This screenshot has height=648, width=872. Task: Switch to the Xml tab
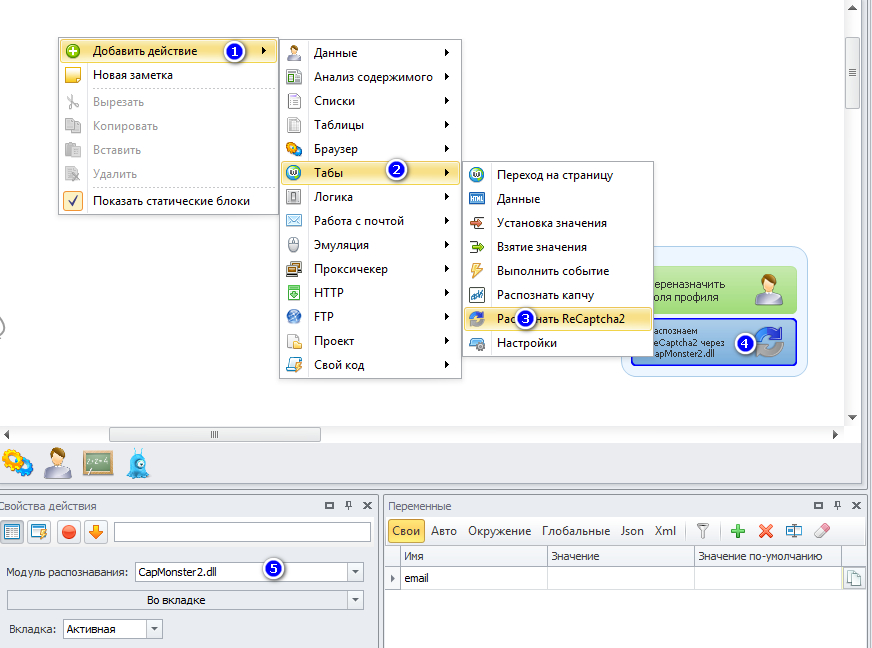[665, 531]
